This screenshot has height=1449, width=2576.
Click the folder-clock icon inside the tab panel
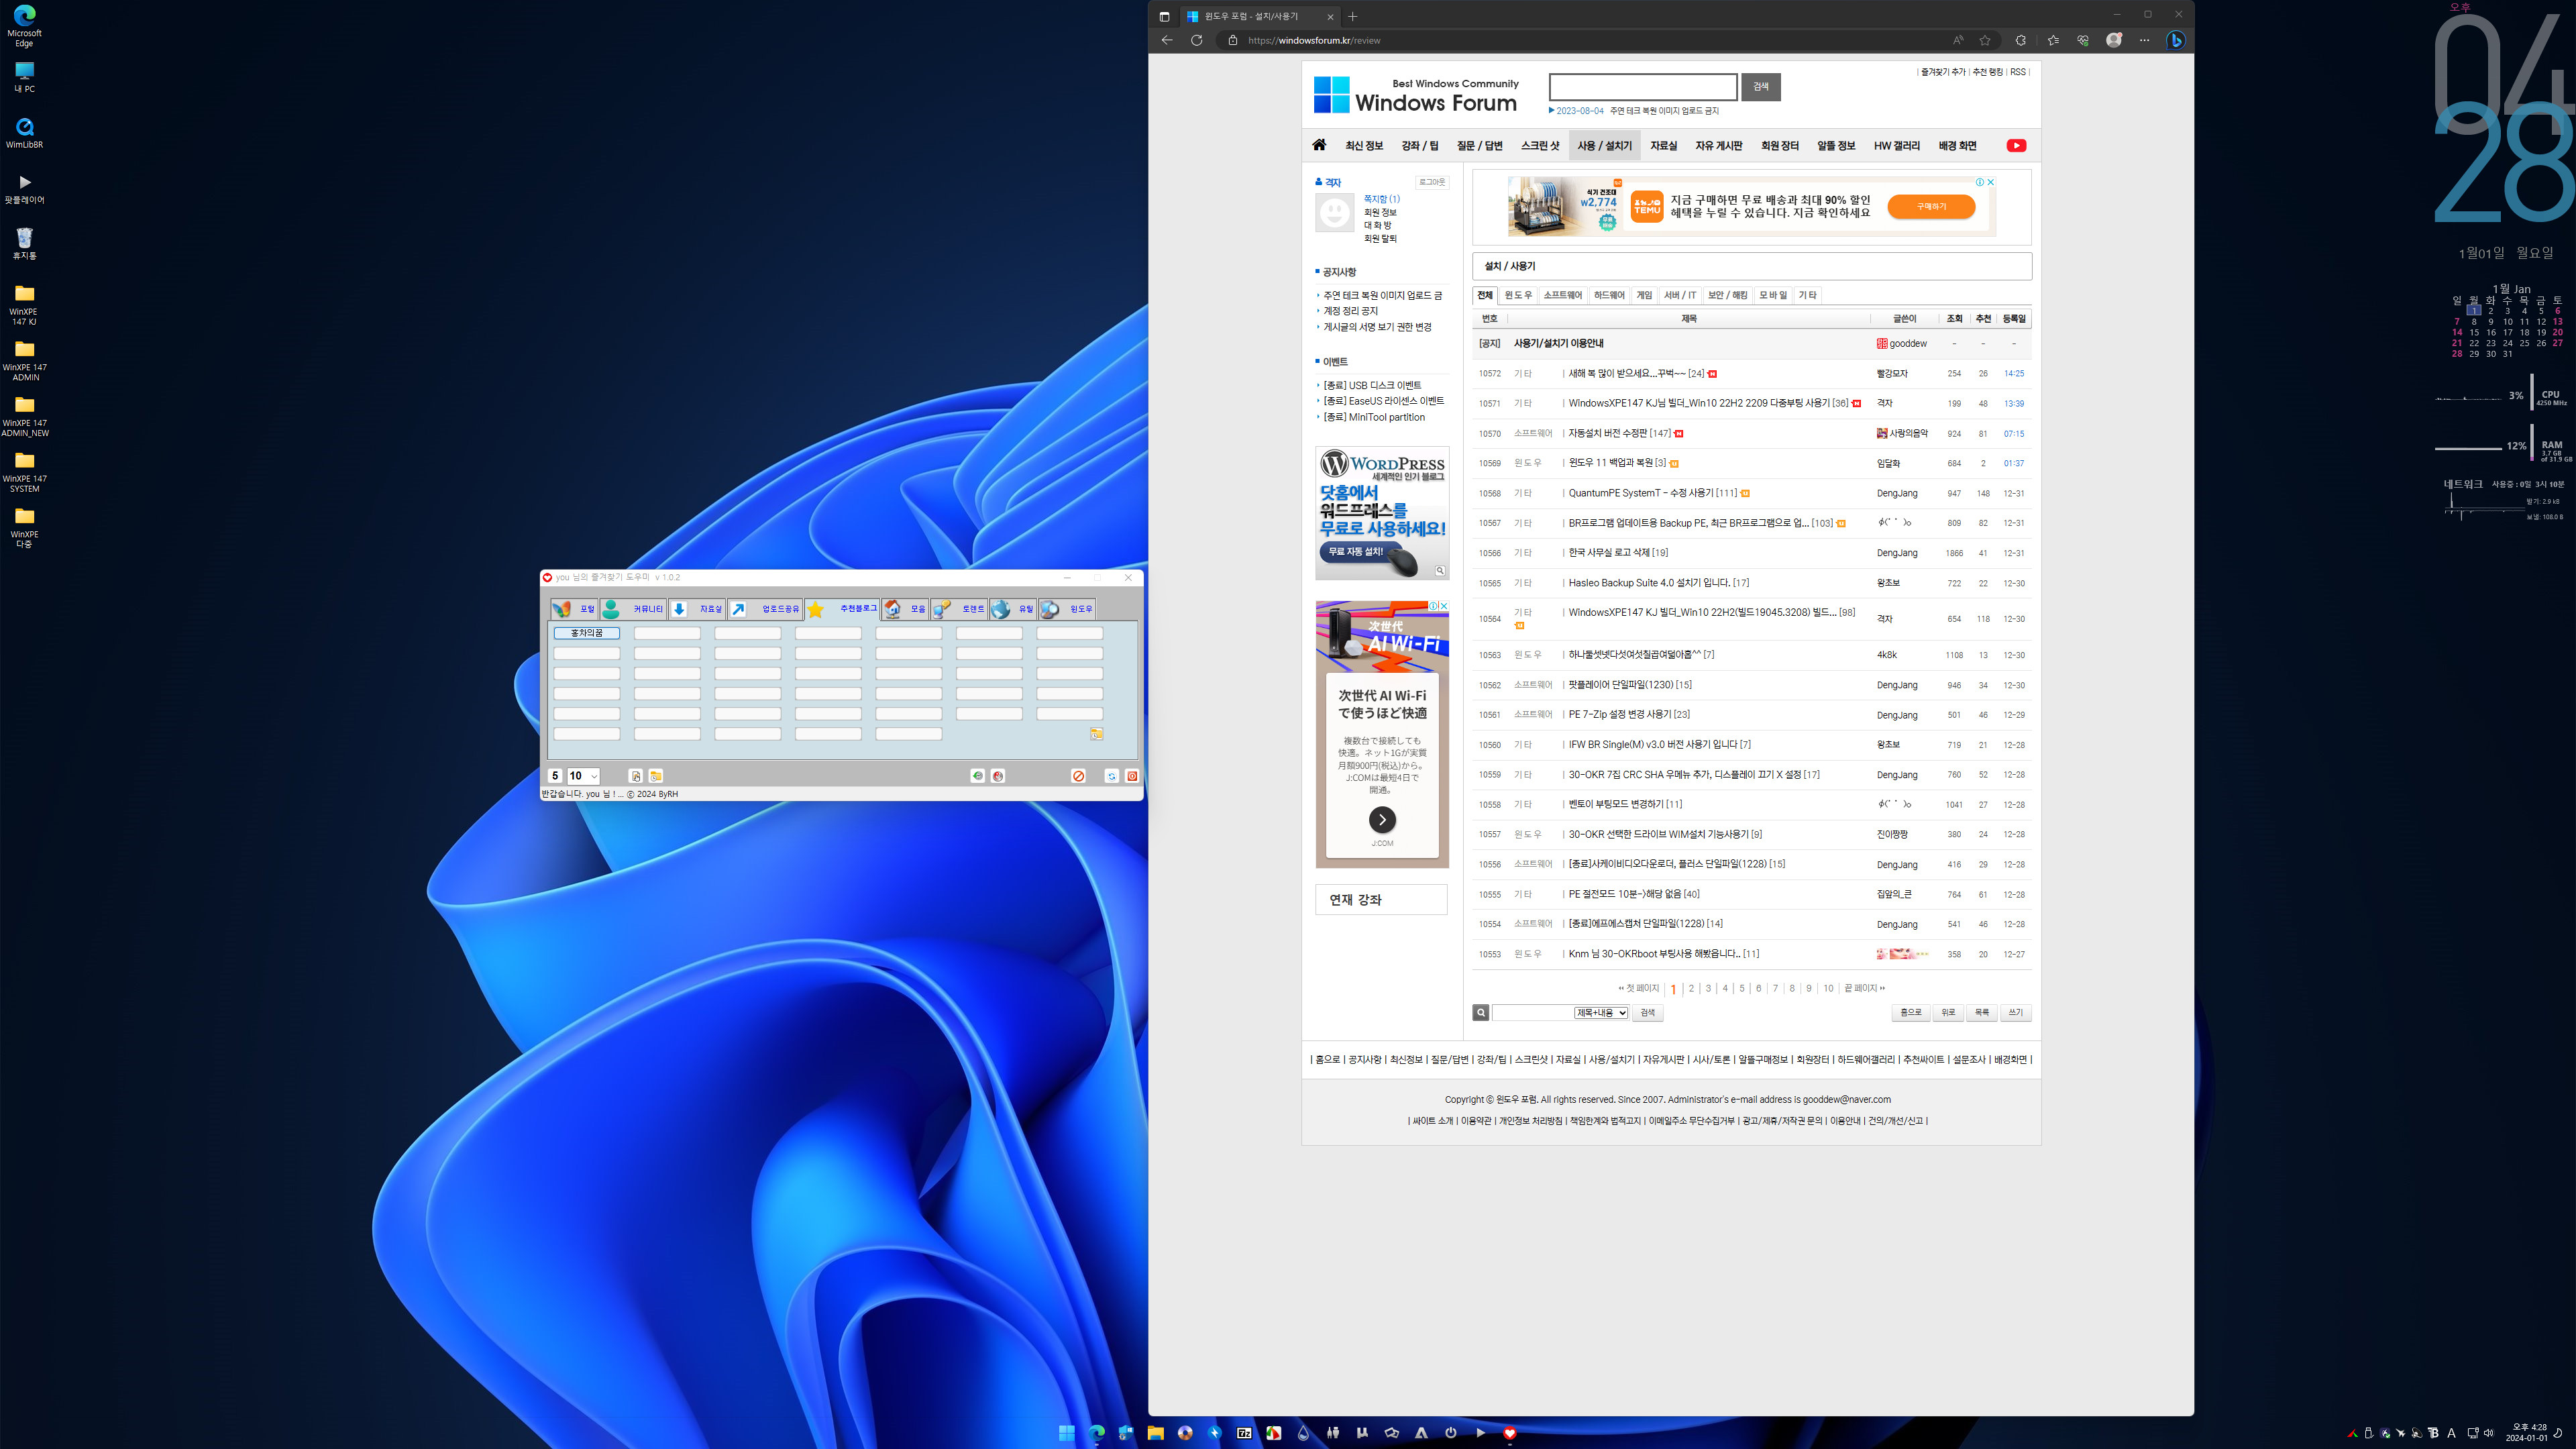pos(1097,734)
